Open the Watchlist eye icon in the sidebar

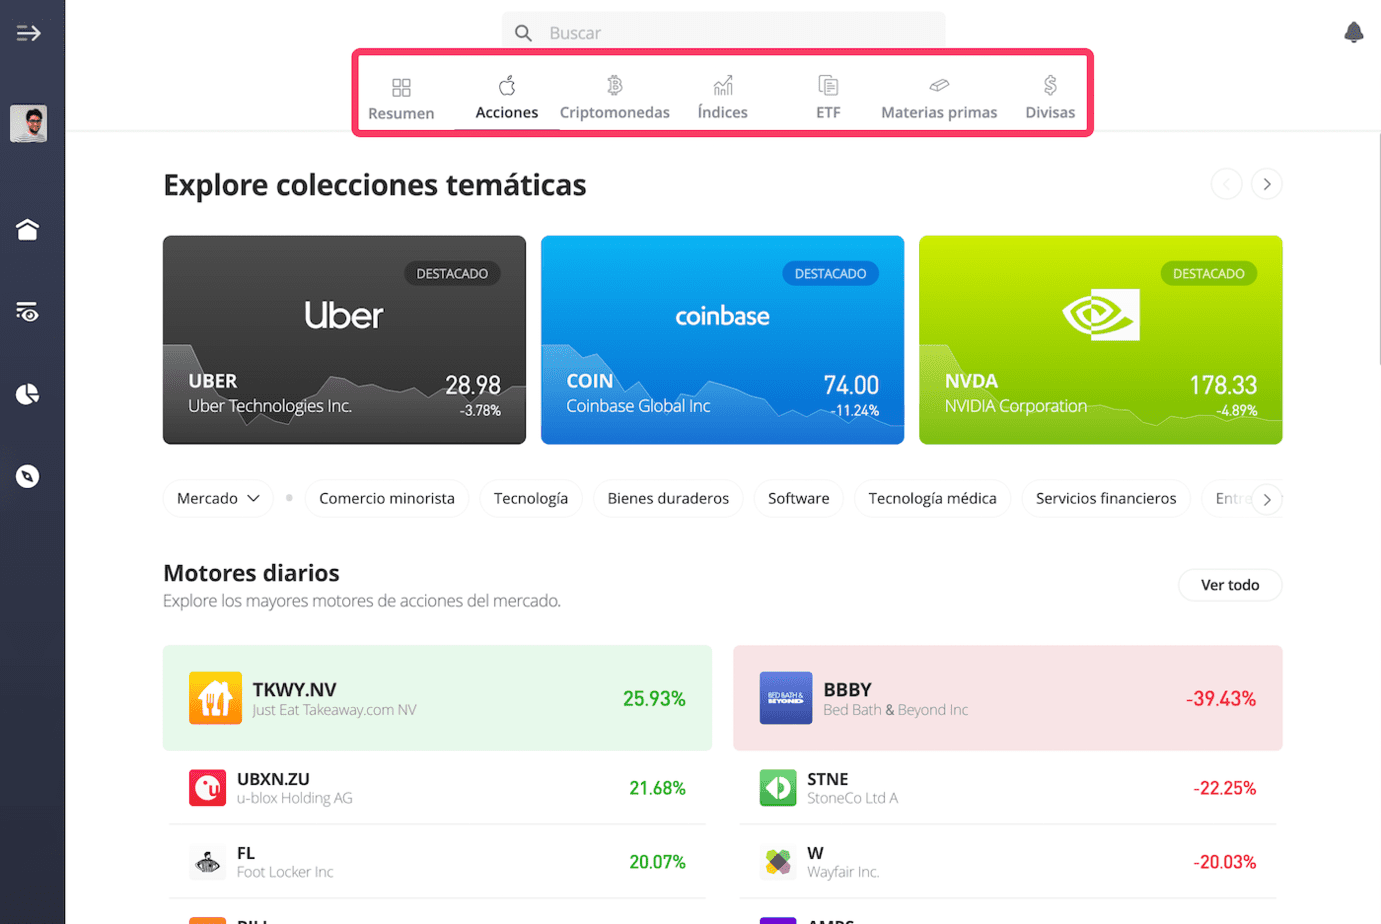[x=28, y=312]
